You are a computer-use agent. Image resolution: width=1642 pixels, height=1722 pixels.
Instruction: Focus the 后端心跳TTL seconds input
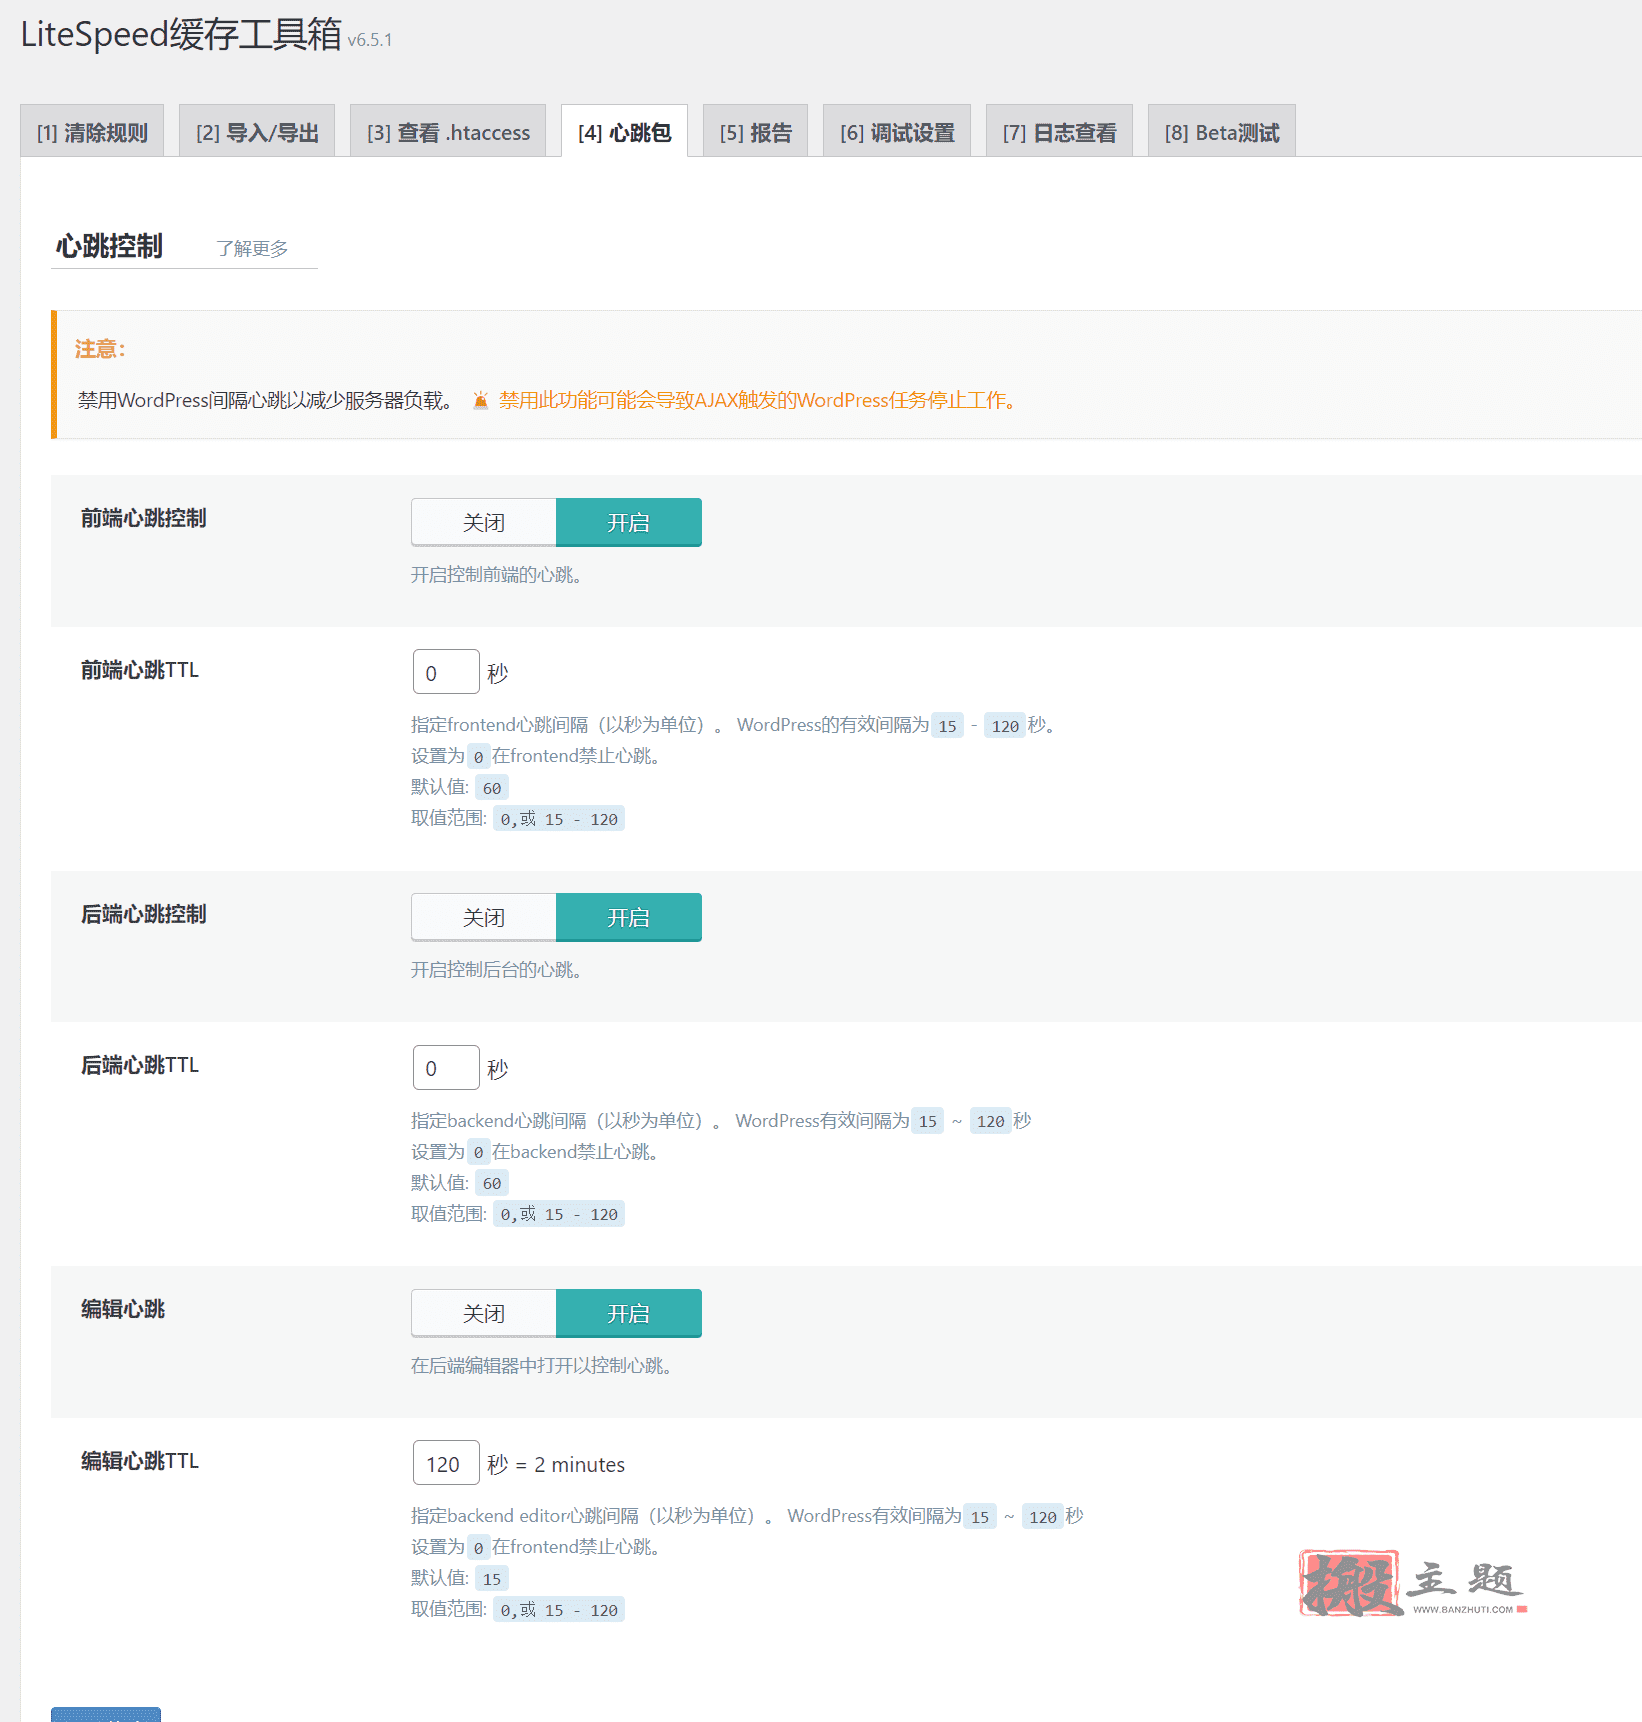446,1067
